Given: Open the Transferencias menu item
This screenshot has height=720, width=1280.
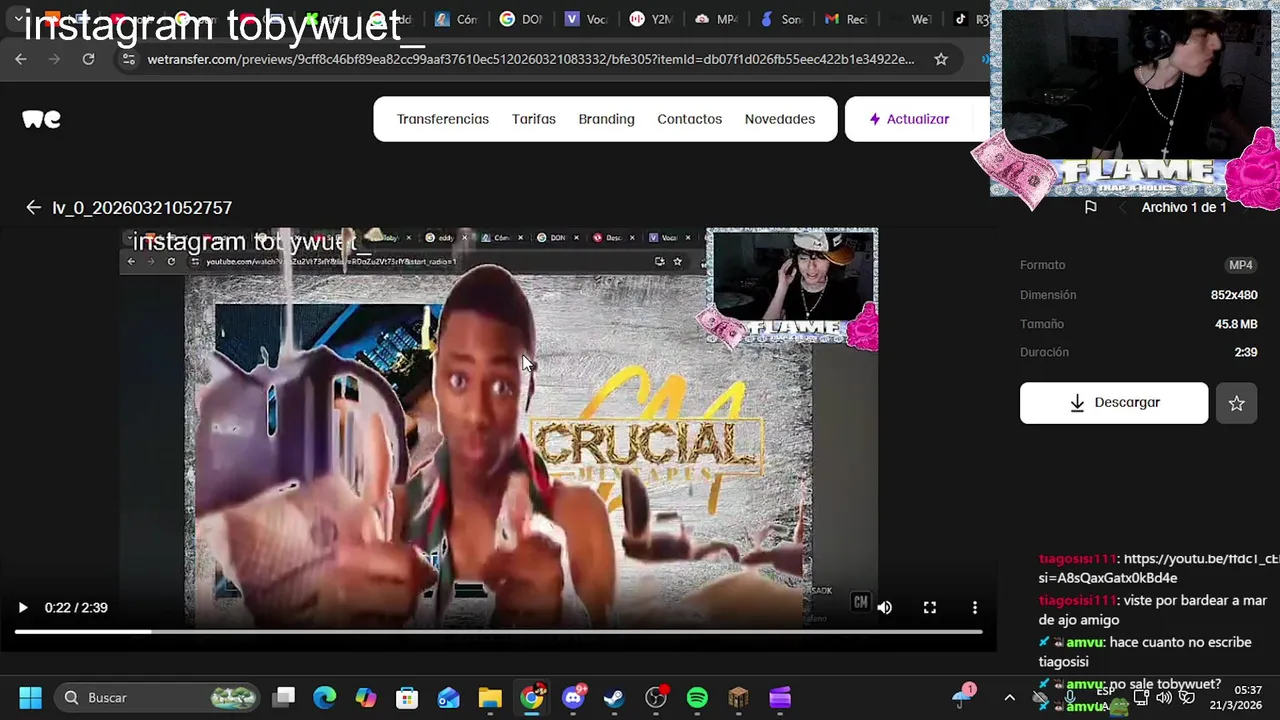Looking at the screenshot, I should [443, 119].
